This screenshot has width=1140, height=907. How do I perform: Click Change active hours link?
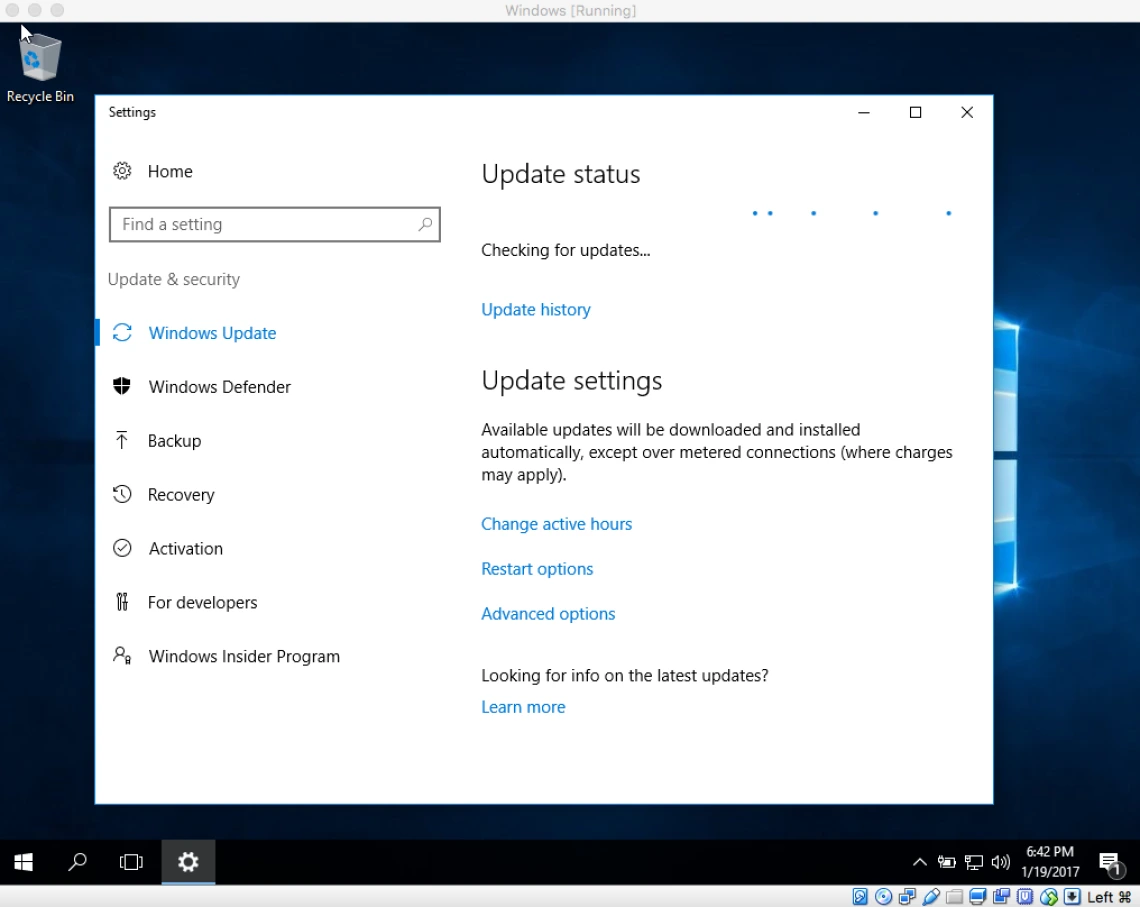pos(556,524)
